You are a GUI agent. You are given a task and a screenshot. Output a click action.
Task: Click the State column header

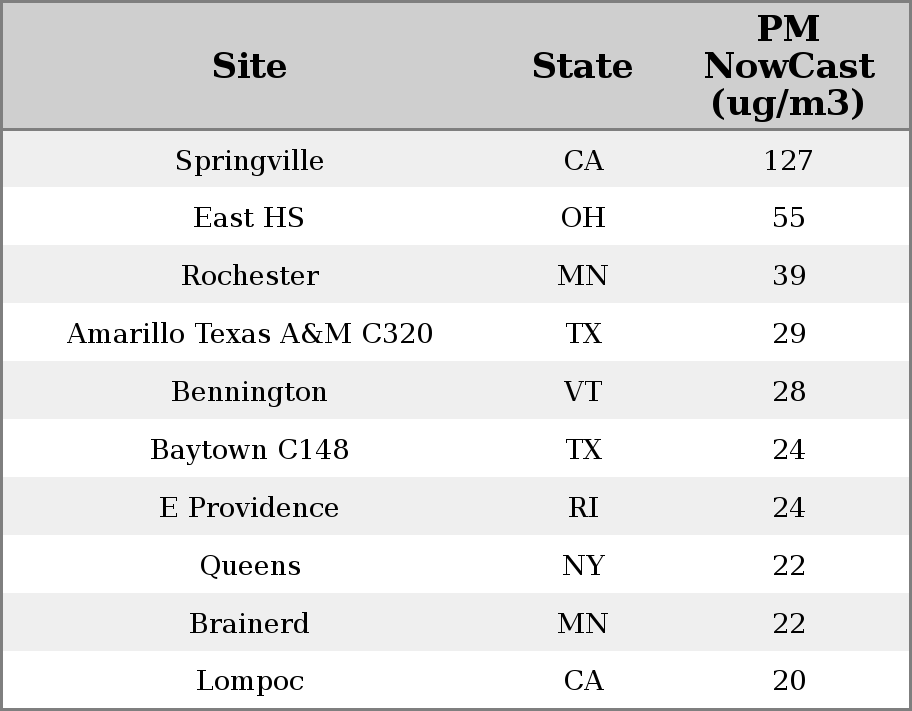pyautogui.click(x=582, y=66)
